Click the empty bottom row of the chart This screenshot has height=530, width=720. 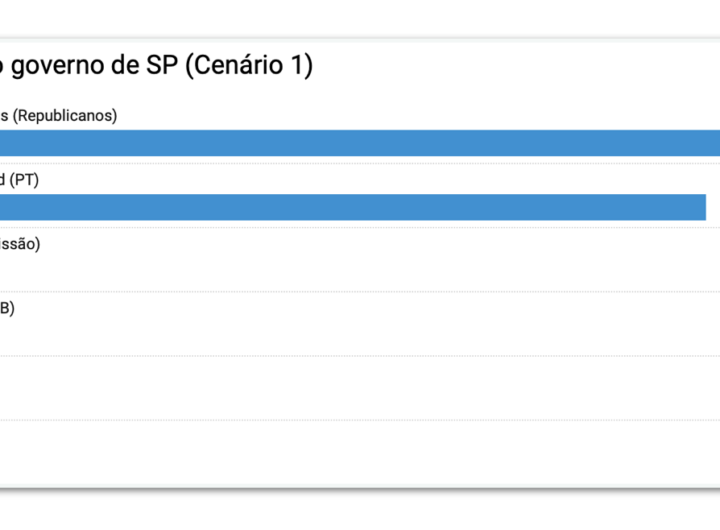[360, 452]
